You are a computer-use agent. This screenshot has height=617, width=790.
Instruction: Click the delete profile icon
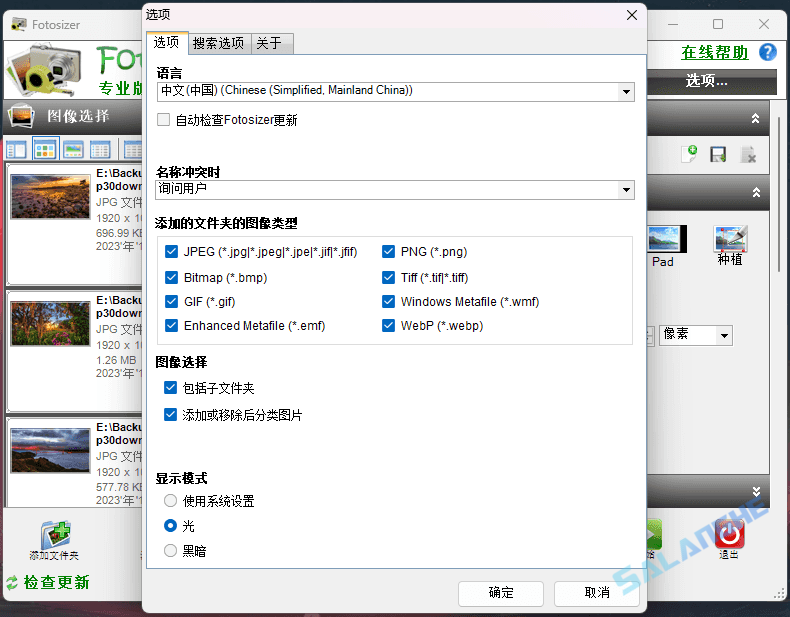[748, 154]
